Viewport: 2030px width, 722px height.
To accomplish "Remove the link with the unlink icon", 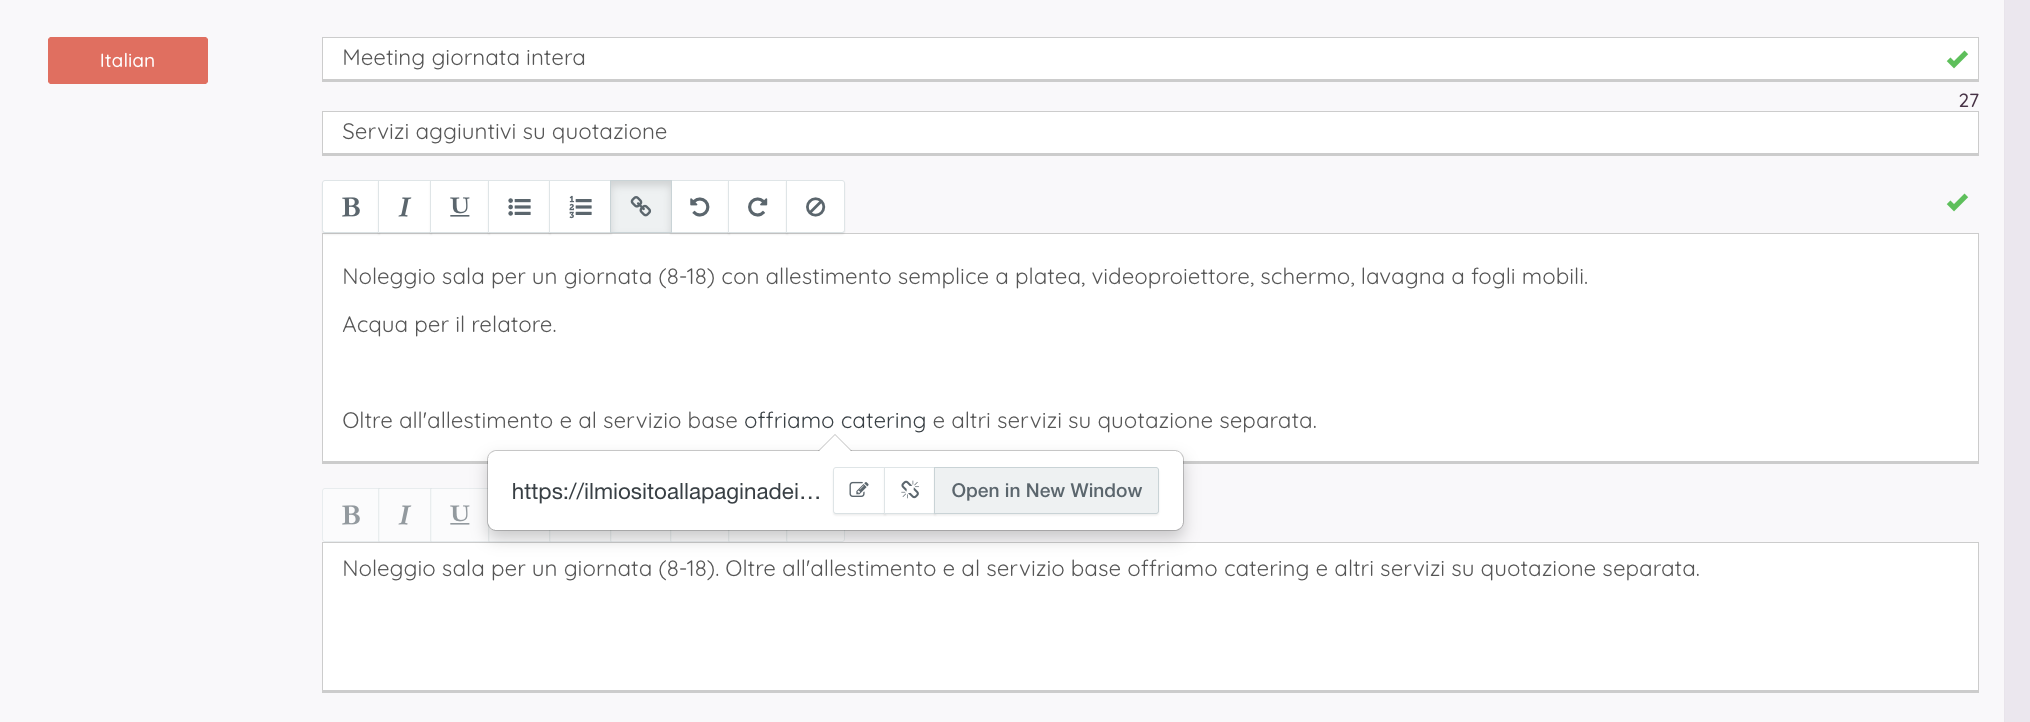I will click(910, 490).
